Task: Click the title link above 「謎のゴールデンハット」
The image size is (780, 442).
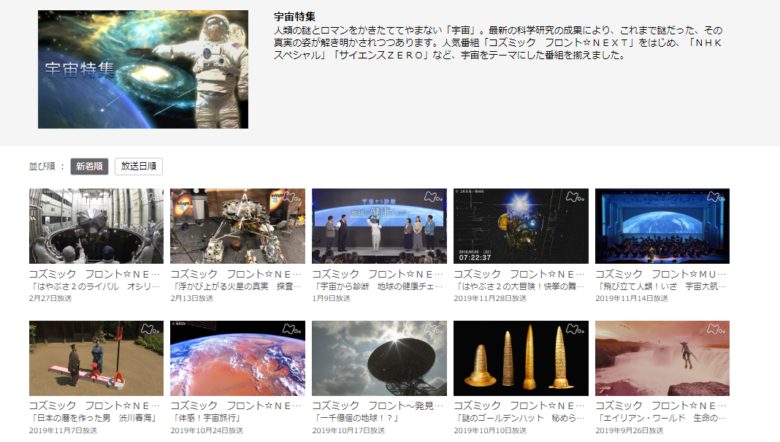Action: point(519,406)
